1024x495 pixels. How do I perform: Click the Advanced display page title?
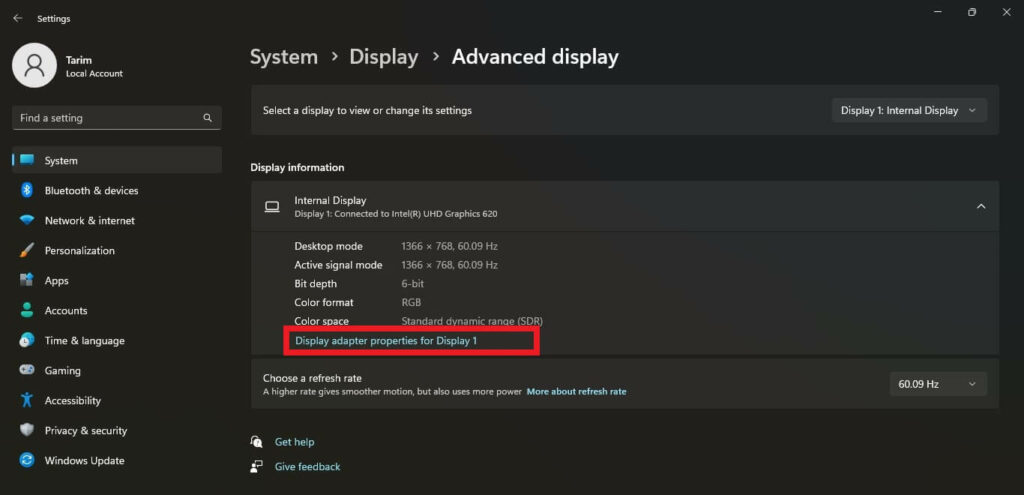[535, 57]
